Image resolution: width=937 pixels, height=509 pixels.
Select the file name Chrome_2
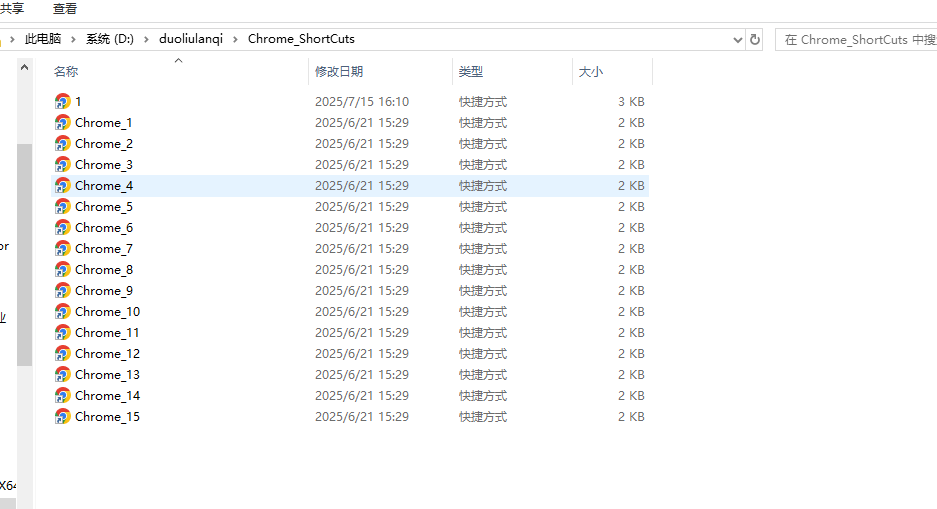click(104, 143)
